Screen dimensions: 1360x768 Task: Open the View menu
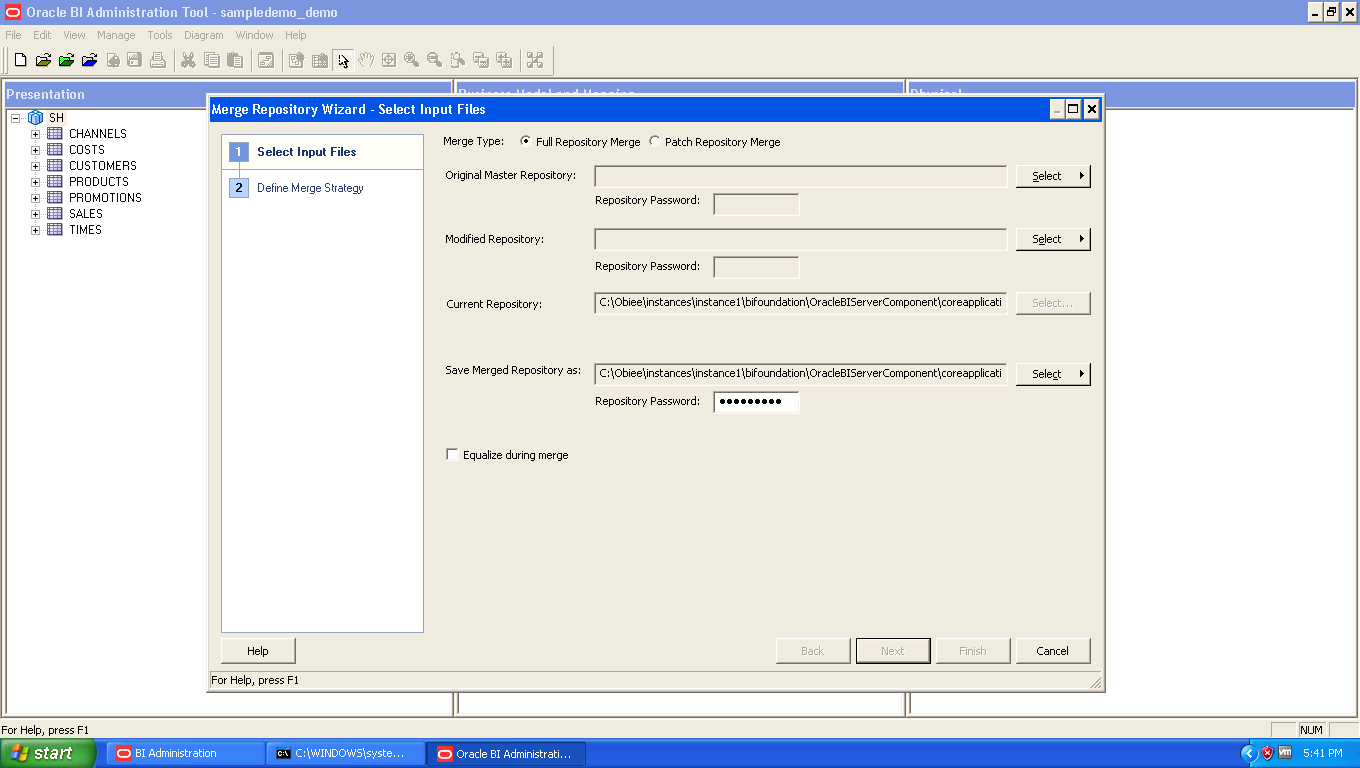(x=74, y=35)
